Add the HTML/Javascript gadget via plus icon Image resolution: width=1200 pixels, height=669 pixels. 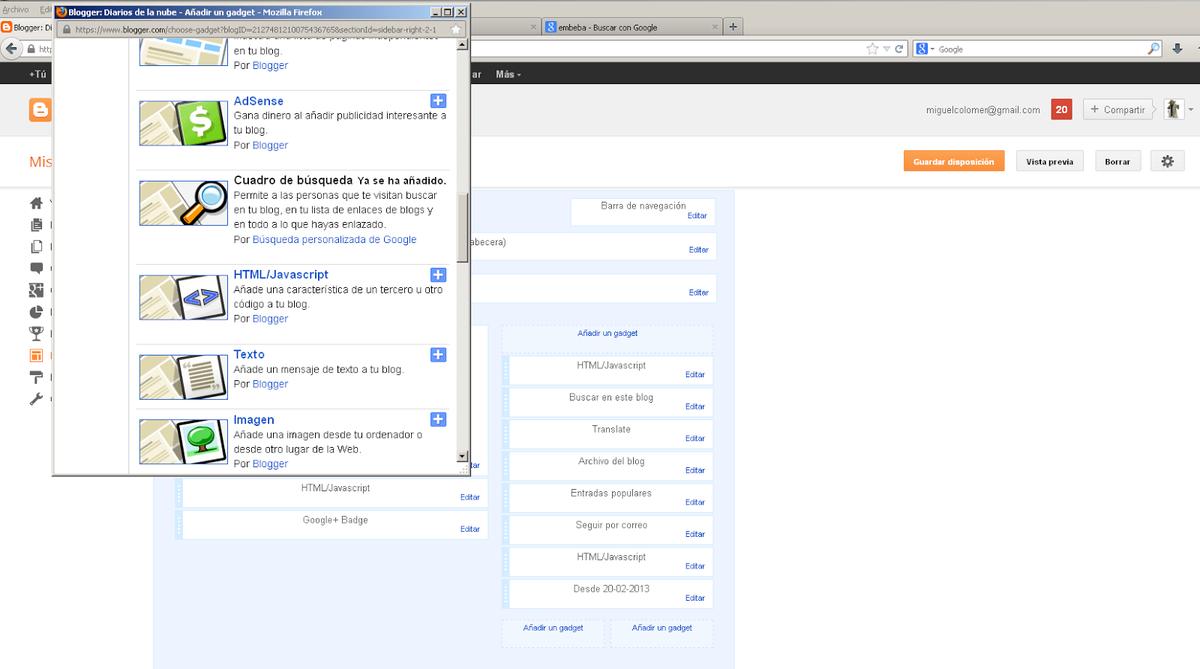click(x=438, y=275)
